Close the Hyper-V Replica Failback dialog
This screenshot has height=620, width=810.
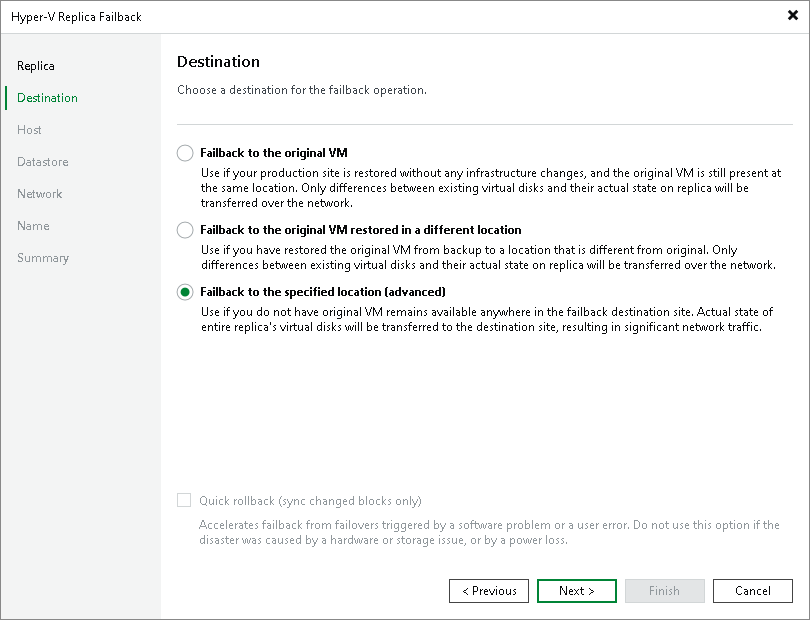tap(793, 16)
